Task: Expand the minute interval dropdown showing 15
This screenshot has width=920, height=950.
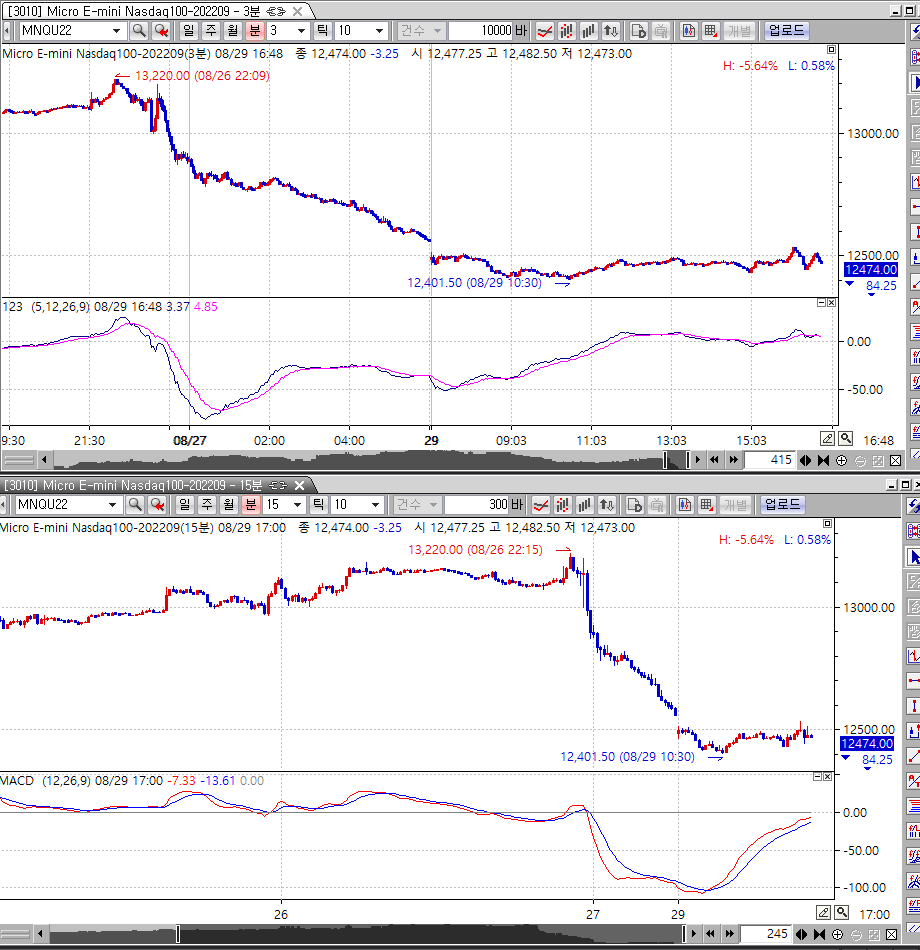Action: [x=298, y=505]
